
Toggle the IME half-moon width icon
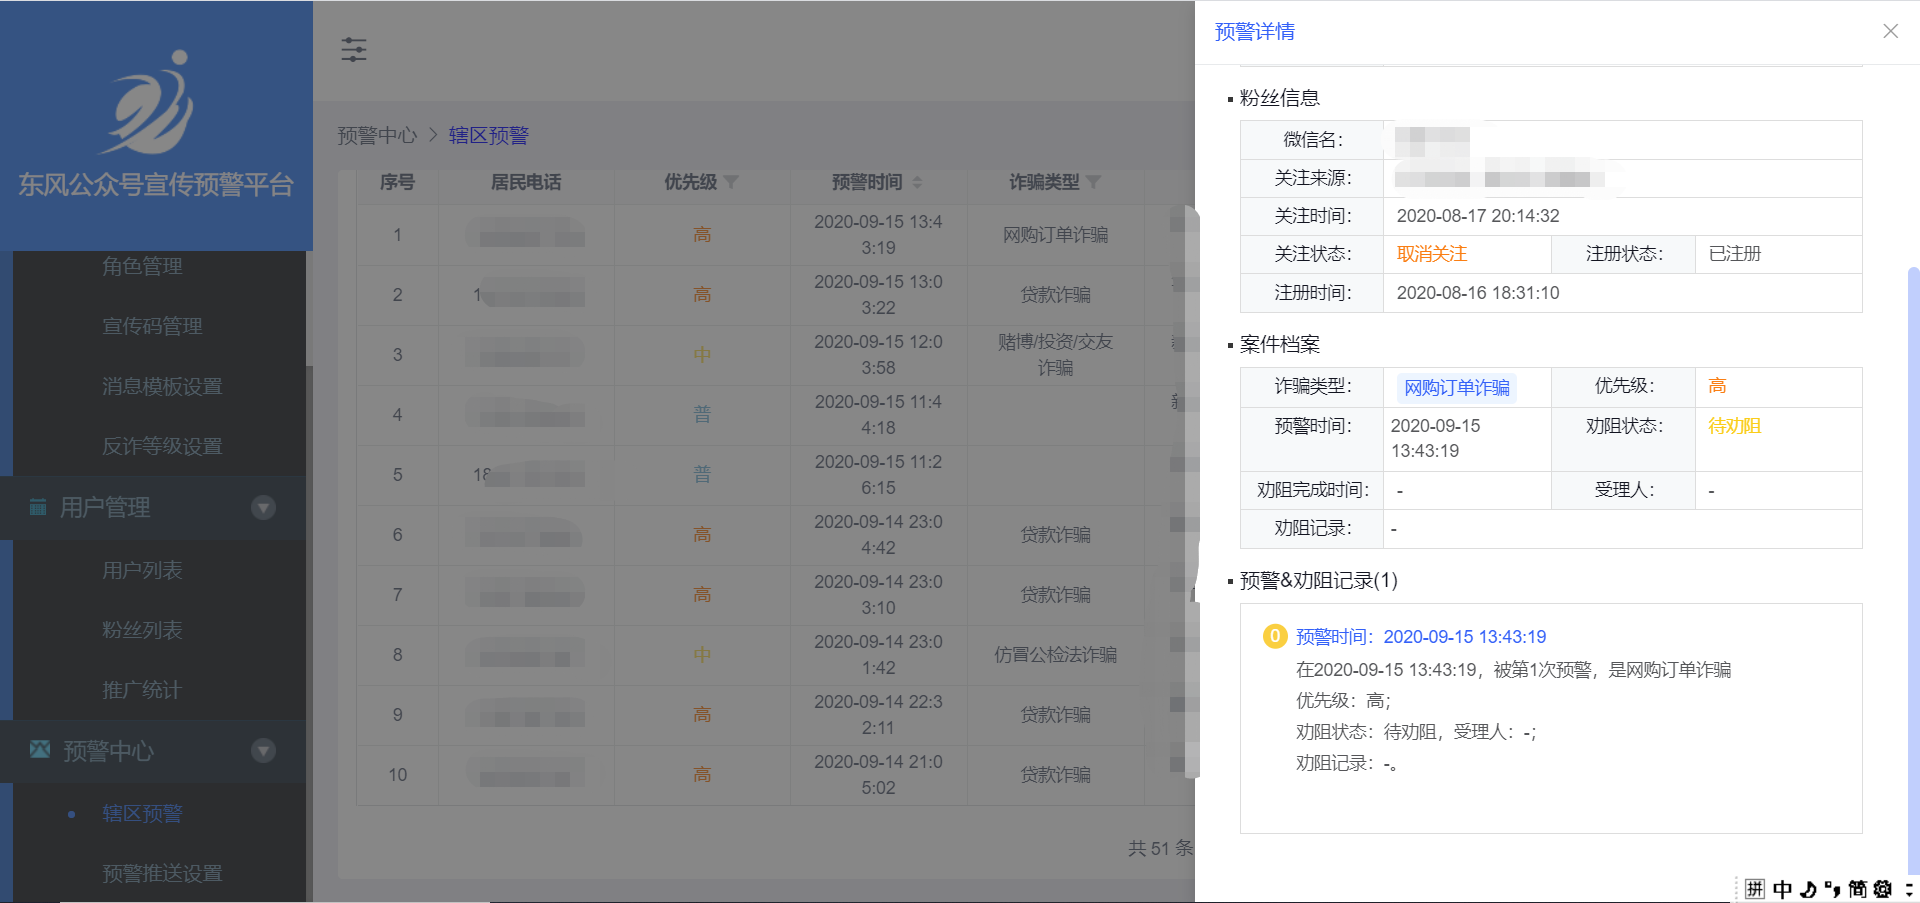point(1808,889)
